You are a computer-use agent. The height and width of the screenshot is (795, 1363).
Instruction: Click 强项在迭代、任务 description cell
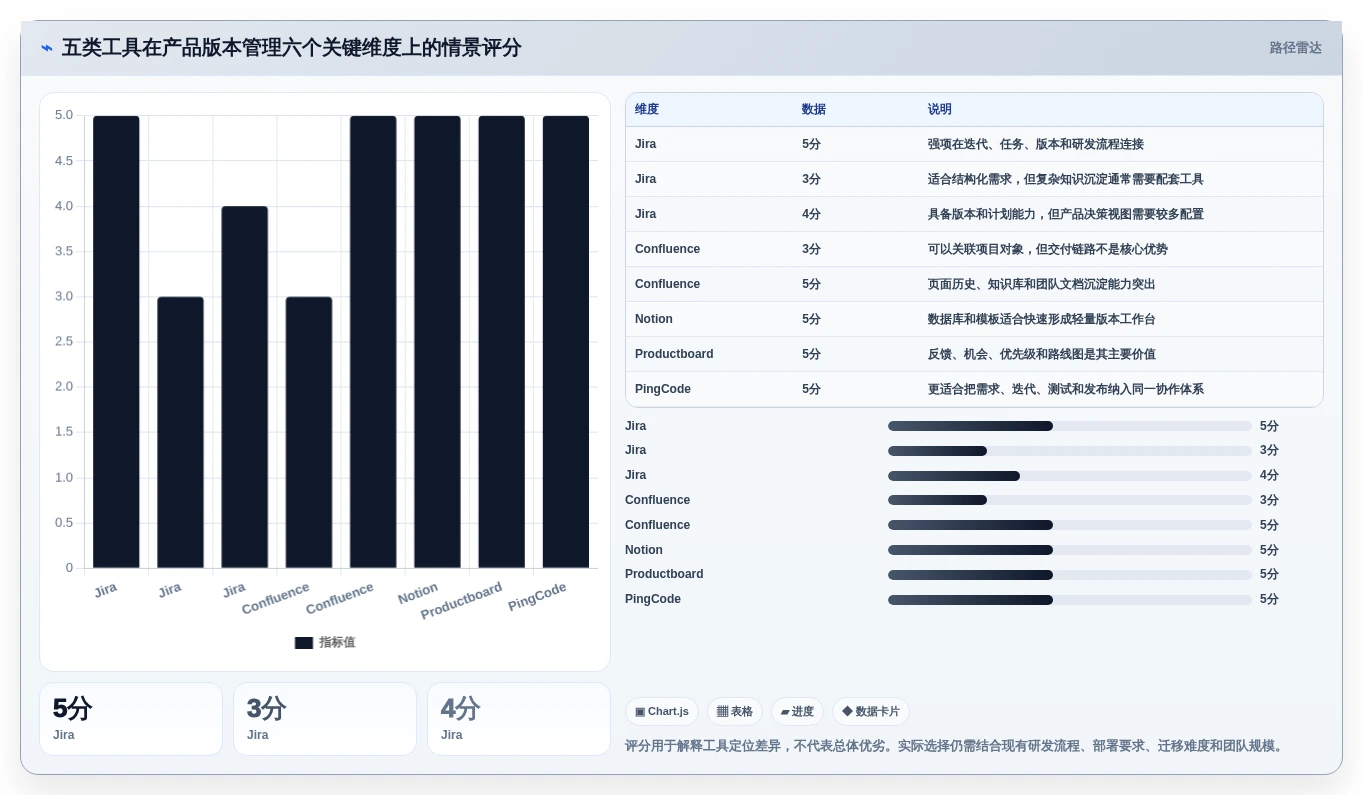[x=1036, y=144]
